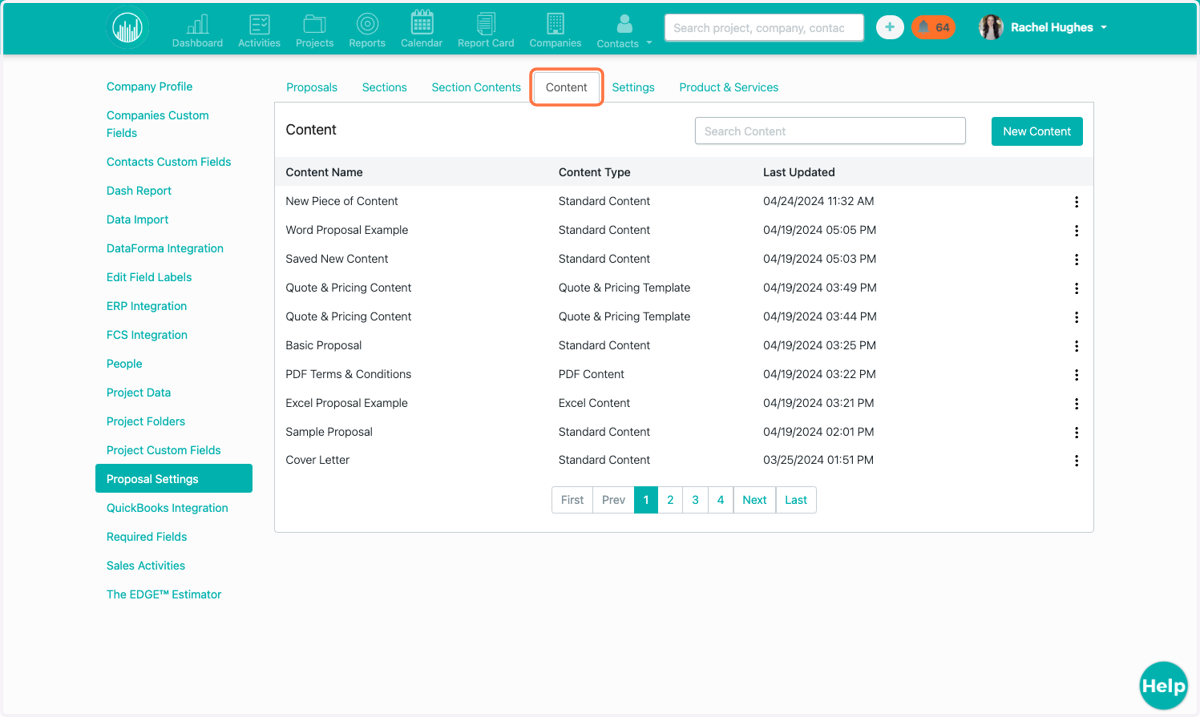Open Project Custom Fields link

click(163, 451)
